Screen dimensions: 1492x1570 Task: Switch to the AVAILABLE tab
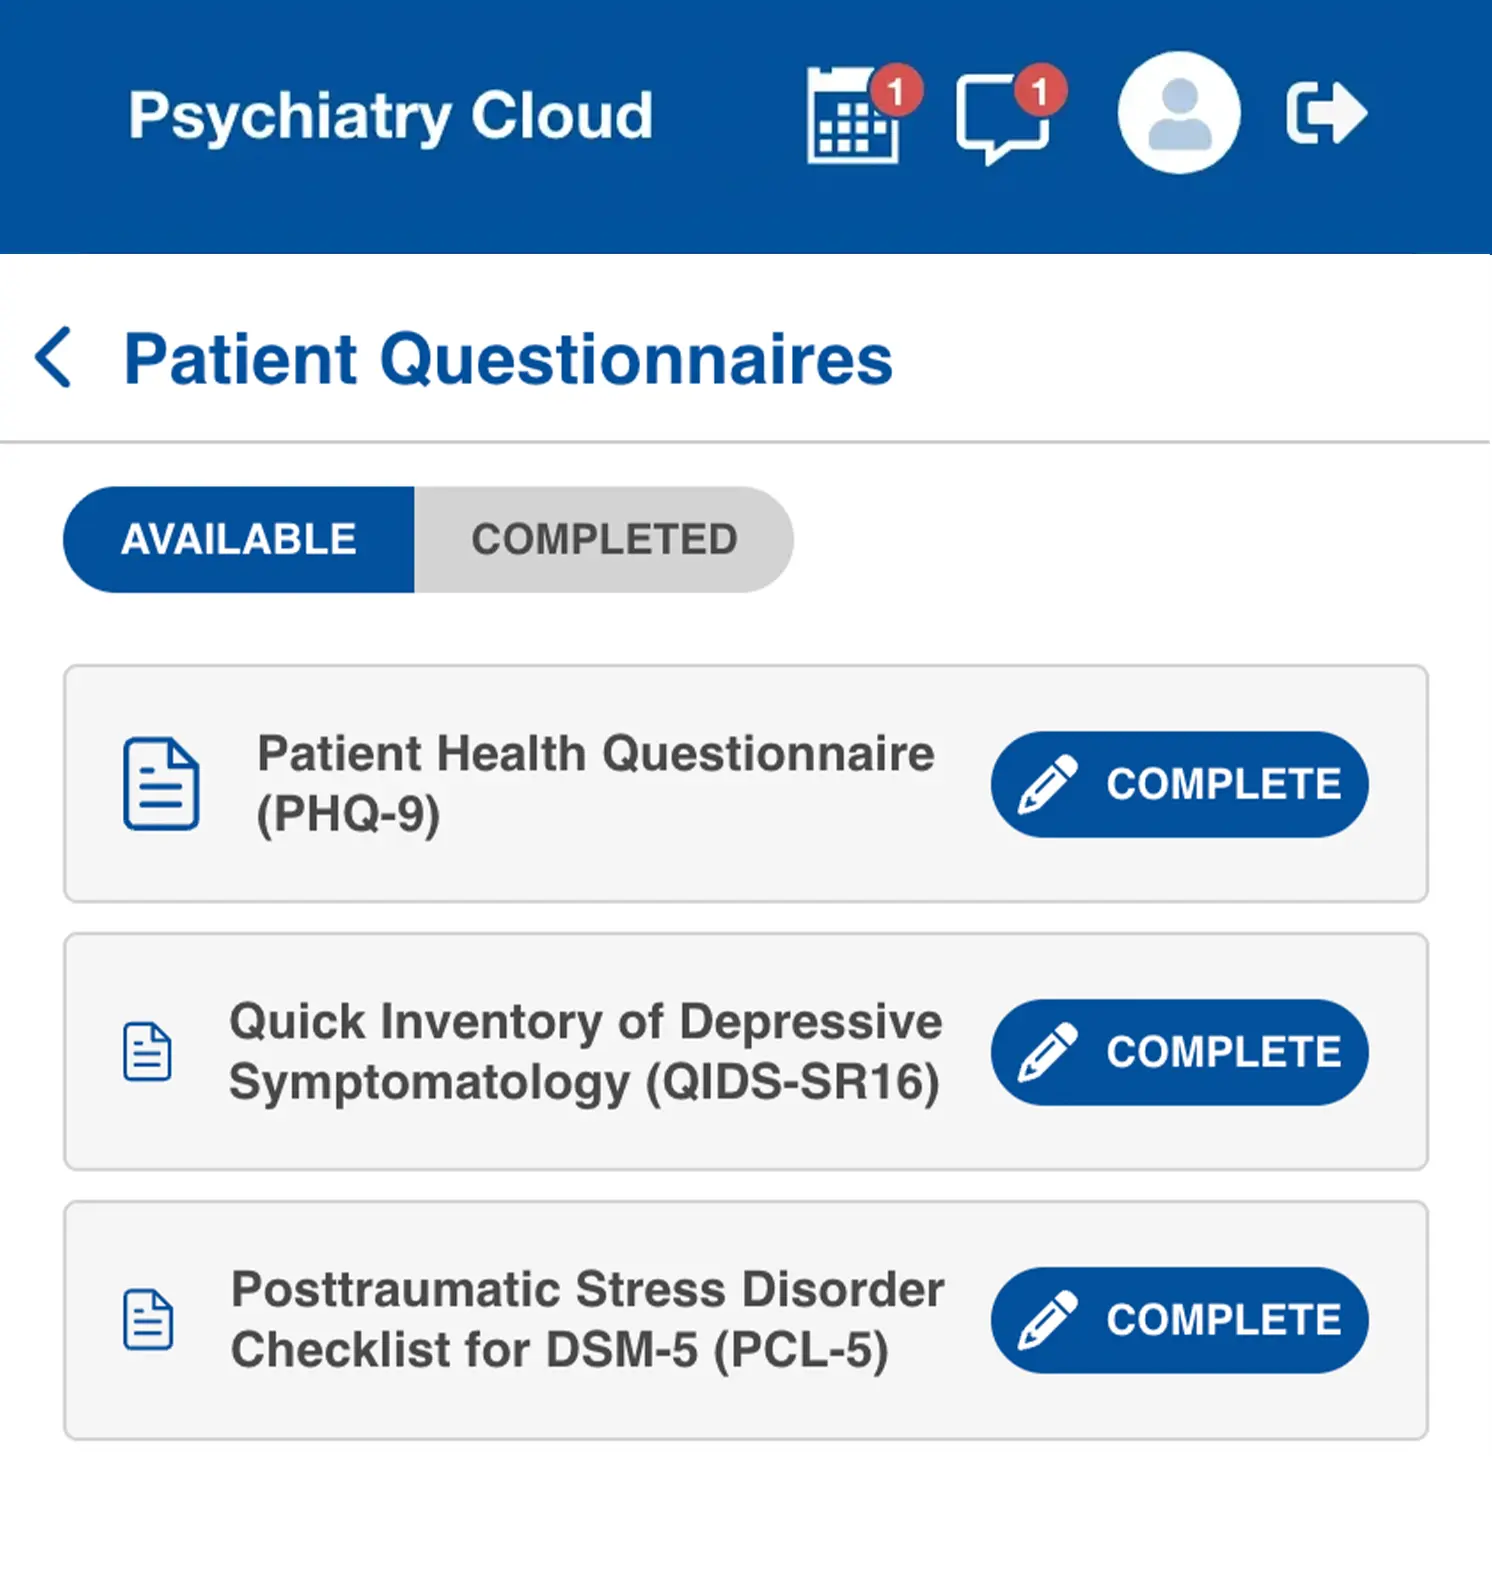pyautogui.click(x=239, y=540)
